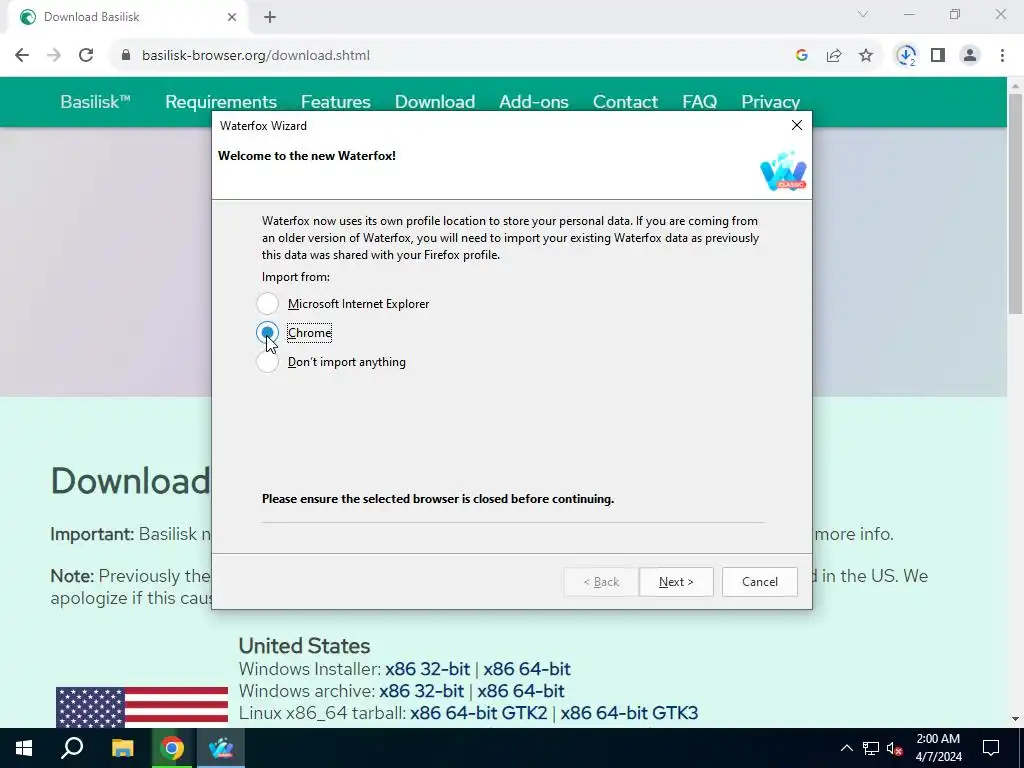
Task: View site lock information icon
Action: pos(126,56)
